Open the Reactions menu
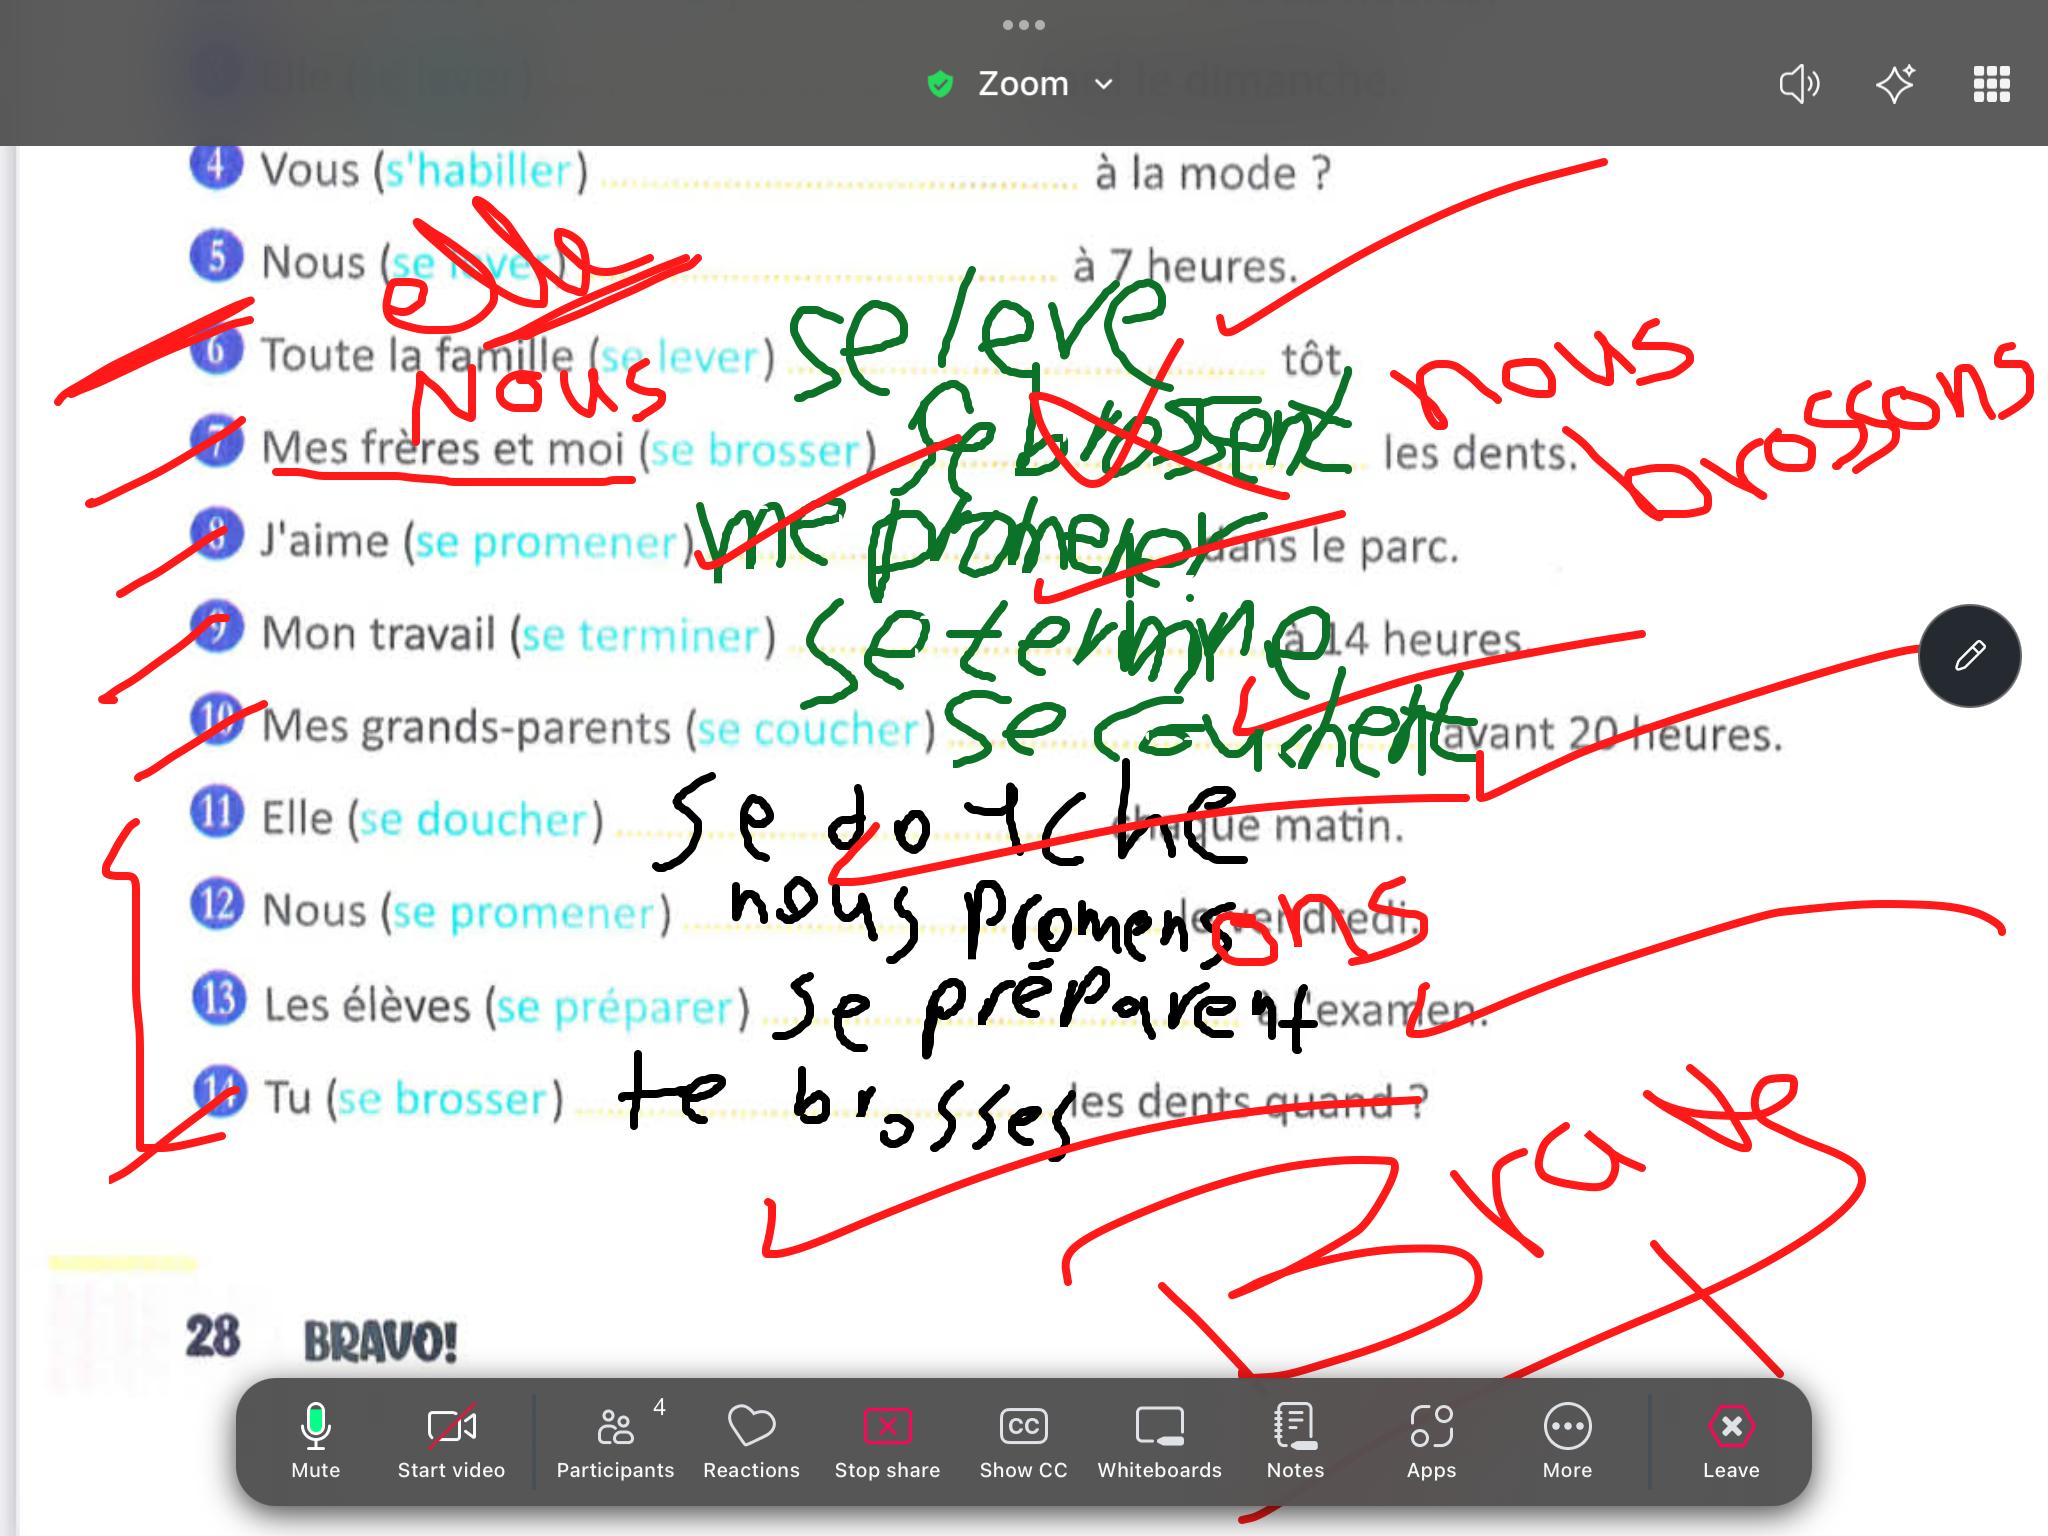The image size is (2048, 1536). [751, 1440]
